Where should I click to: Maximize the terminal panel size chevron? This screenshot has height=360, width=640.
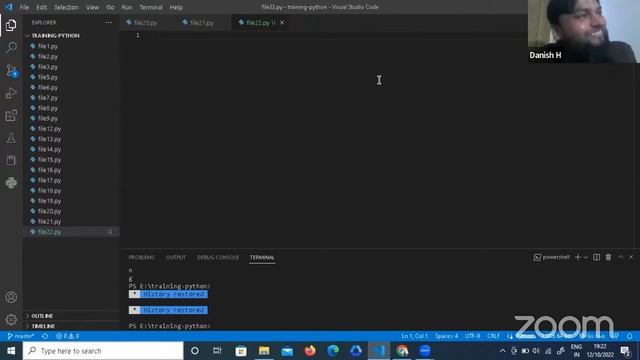click(x=620, y=257)
